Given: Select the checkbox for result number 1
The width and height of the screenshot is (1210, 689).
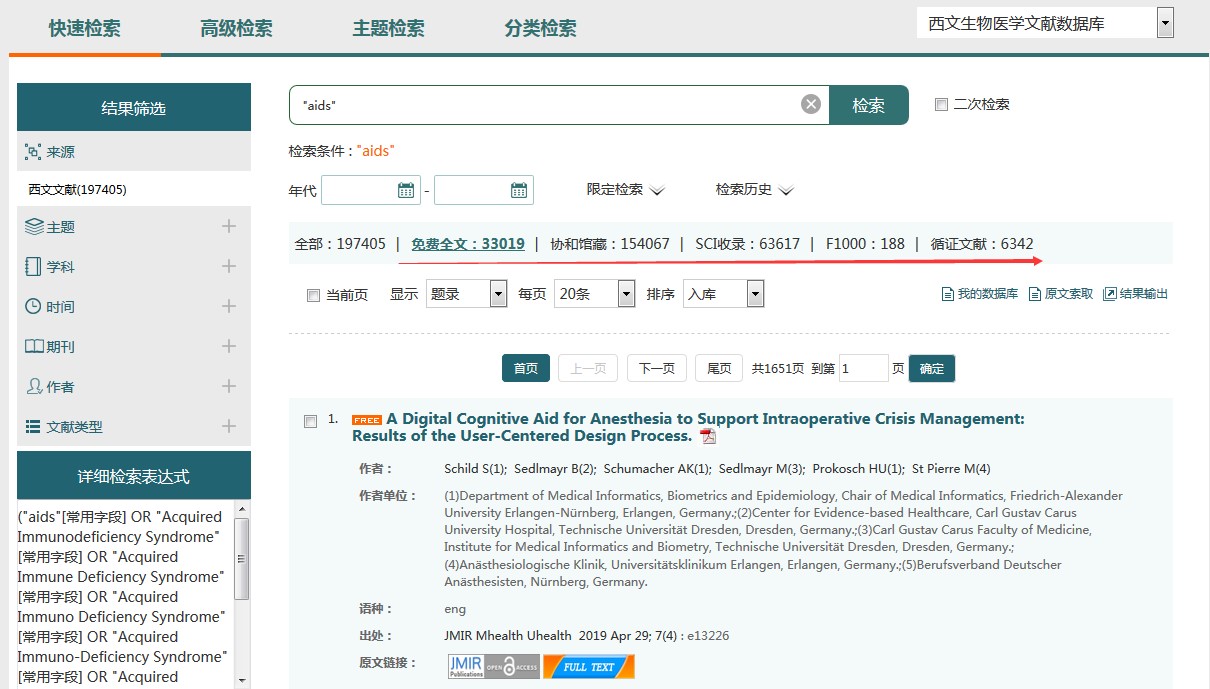Looking at the screenshot, I should coord(310,421).
